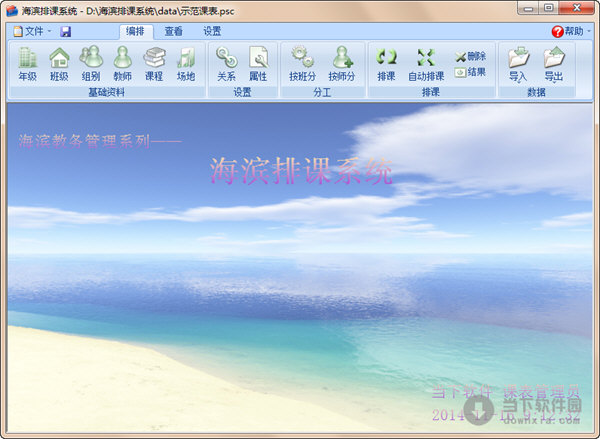This screenshot has width=600, height=439.
Task: Click the 导入 import folder icon
Action: [x=518, y=64]
